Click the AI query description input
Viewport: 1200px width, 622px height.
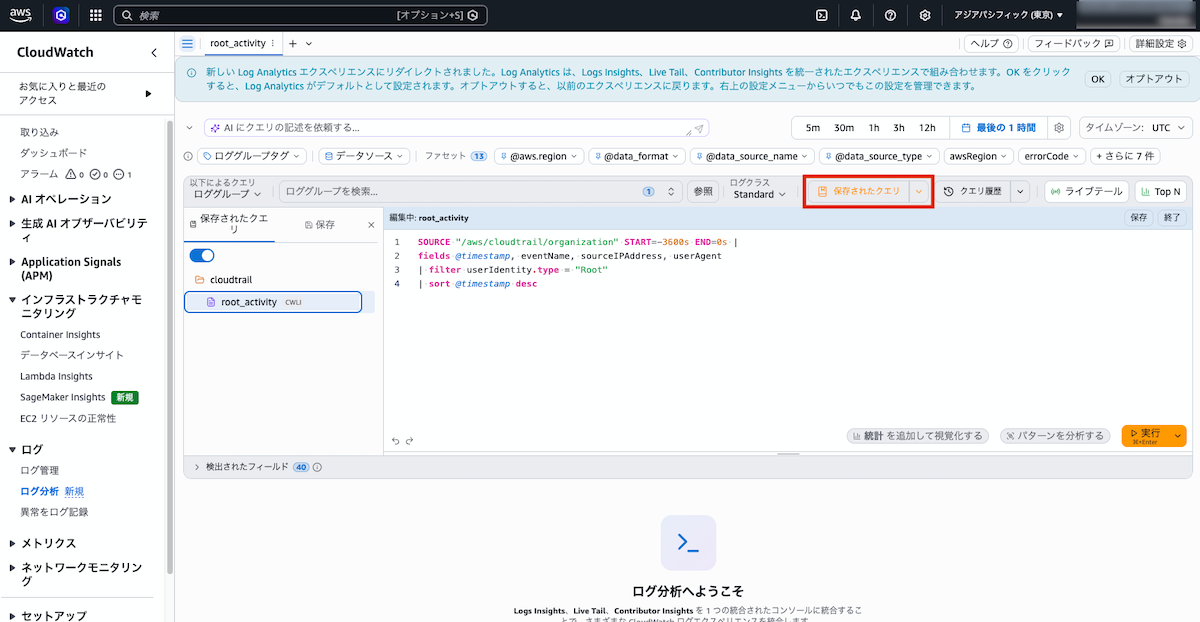tap(456, 128)
